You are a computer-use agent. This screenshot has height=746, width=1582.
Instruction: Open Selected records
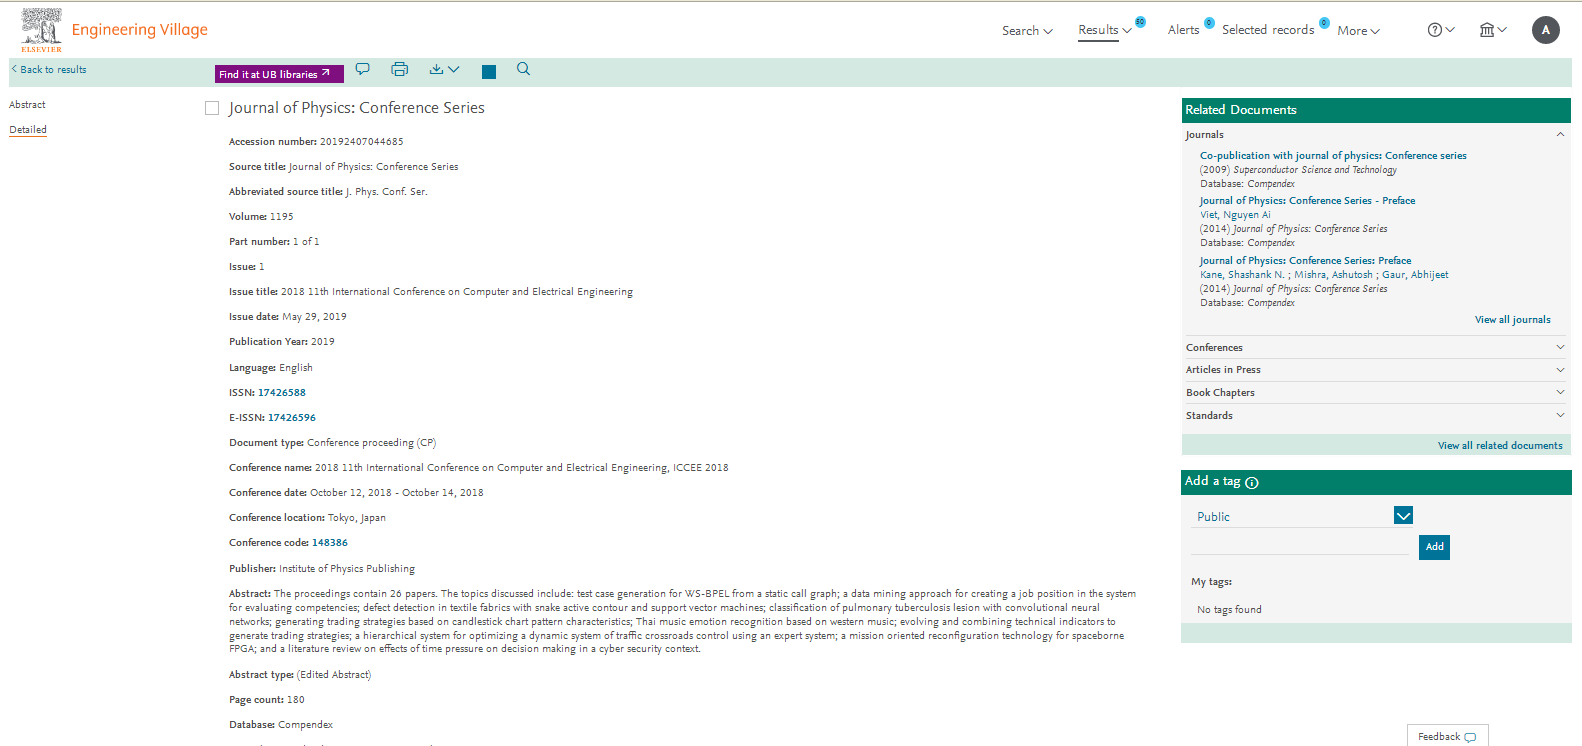pyautogui.click(x=1268, y=30)
